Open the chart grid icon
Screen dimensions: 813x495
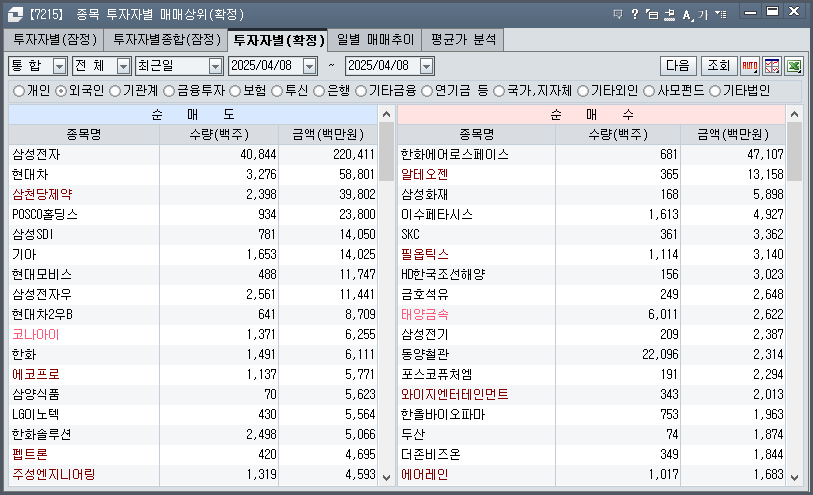tap(772, 66)
